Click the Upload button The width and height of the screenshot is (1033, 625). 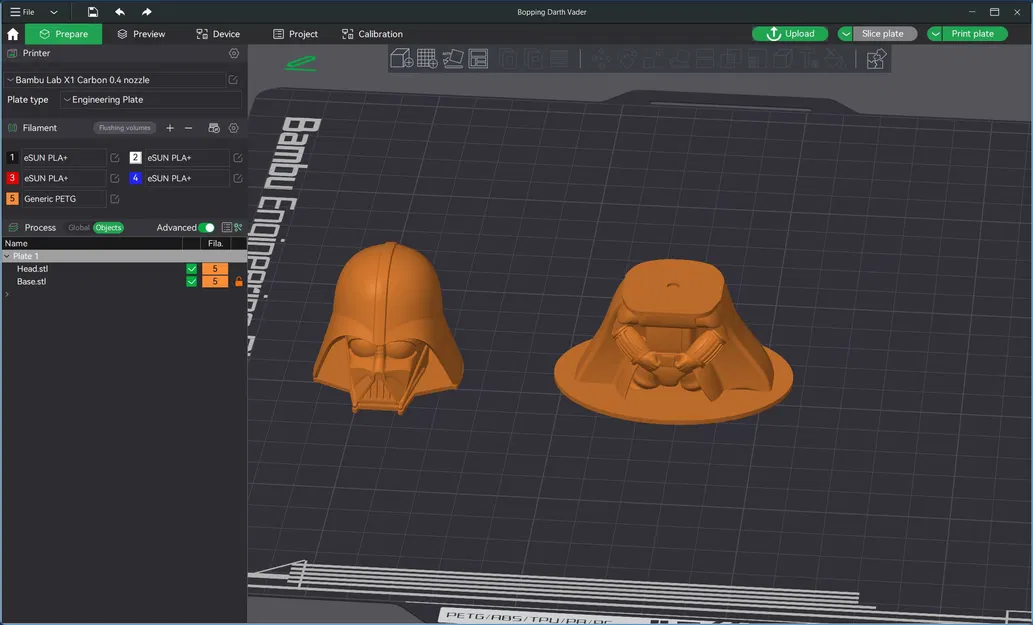(x=789, y=33)
